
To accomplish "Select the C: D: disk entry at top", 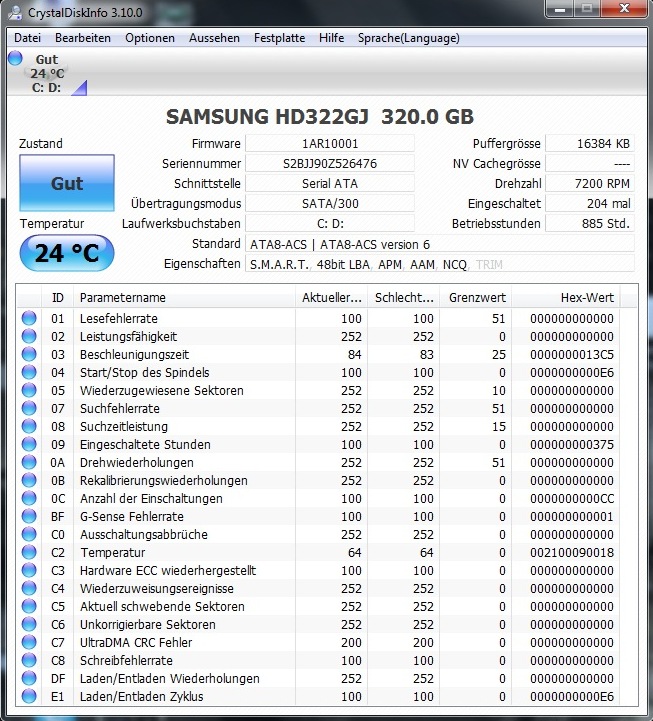I will [x=46, y=73].
